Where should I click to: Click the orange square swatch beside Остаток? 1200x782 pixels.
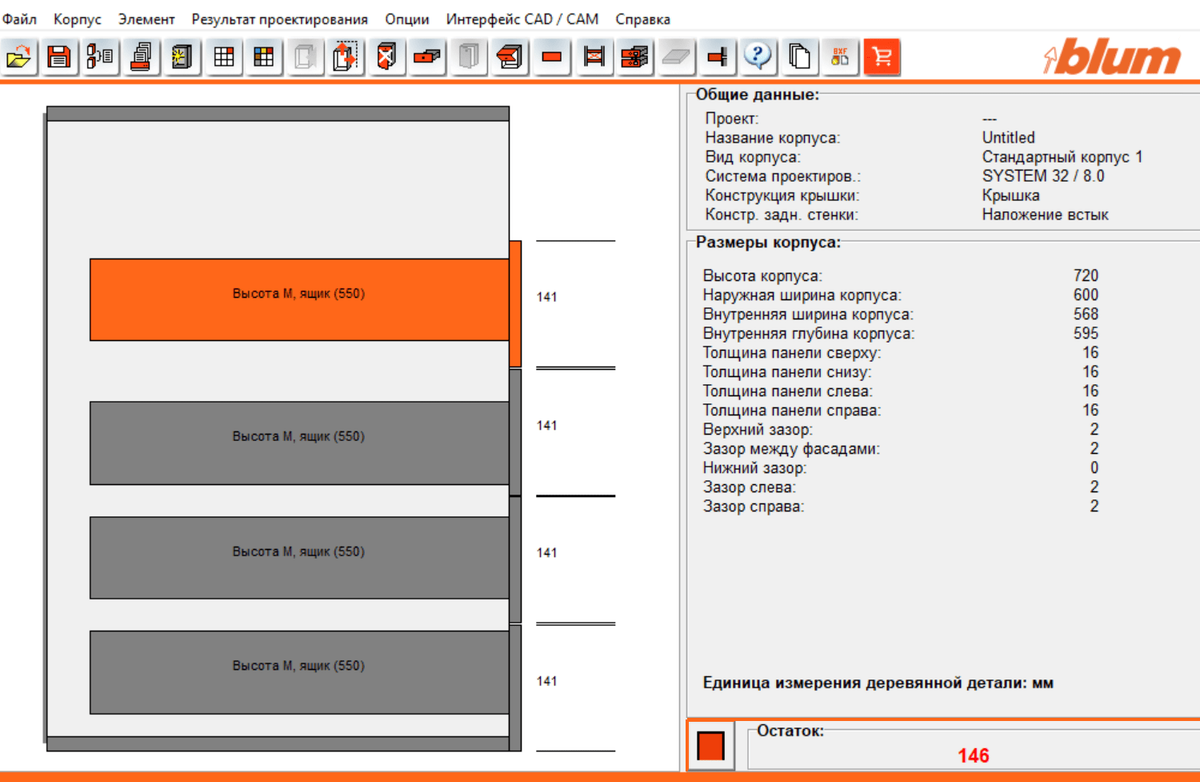(x=711, y=746)
